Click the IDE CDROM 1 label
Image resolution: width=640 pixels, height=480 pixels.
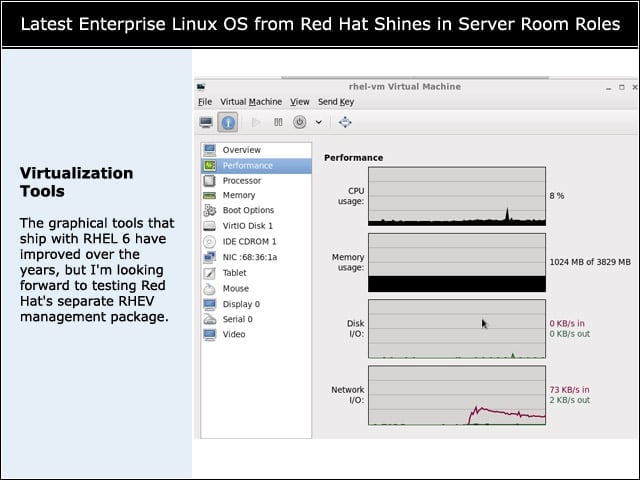pos(249,242)
